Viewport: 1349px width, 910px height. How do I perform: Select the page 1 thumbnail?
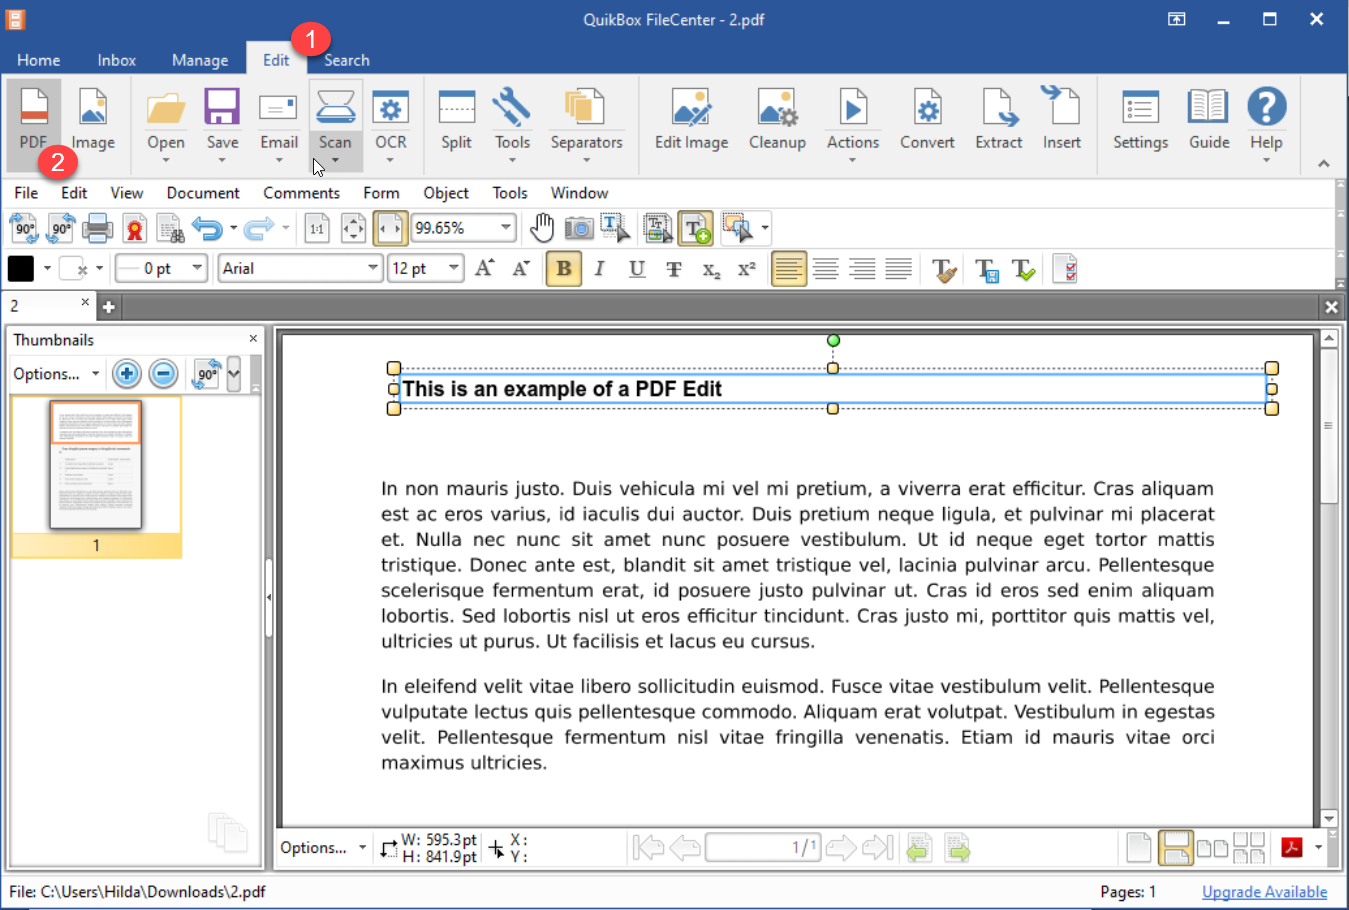click(96, 465)
